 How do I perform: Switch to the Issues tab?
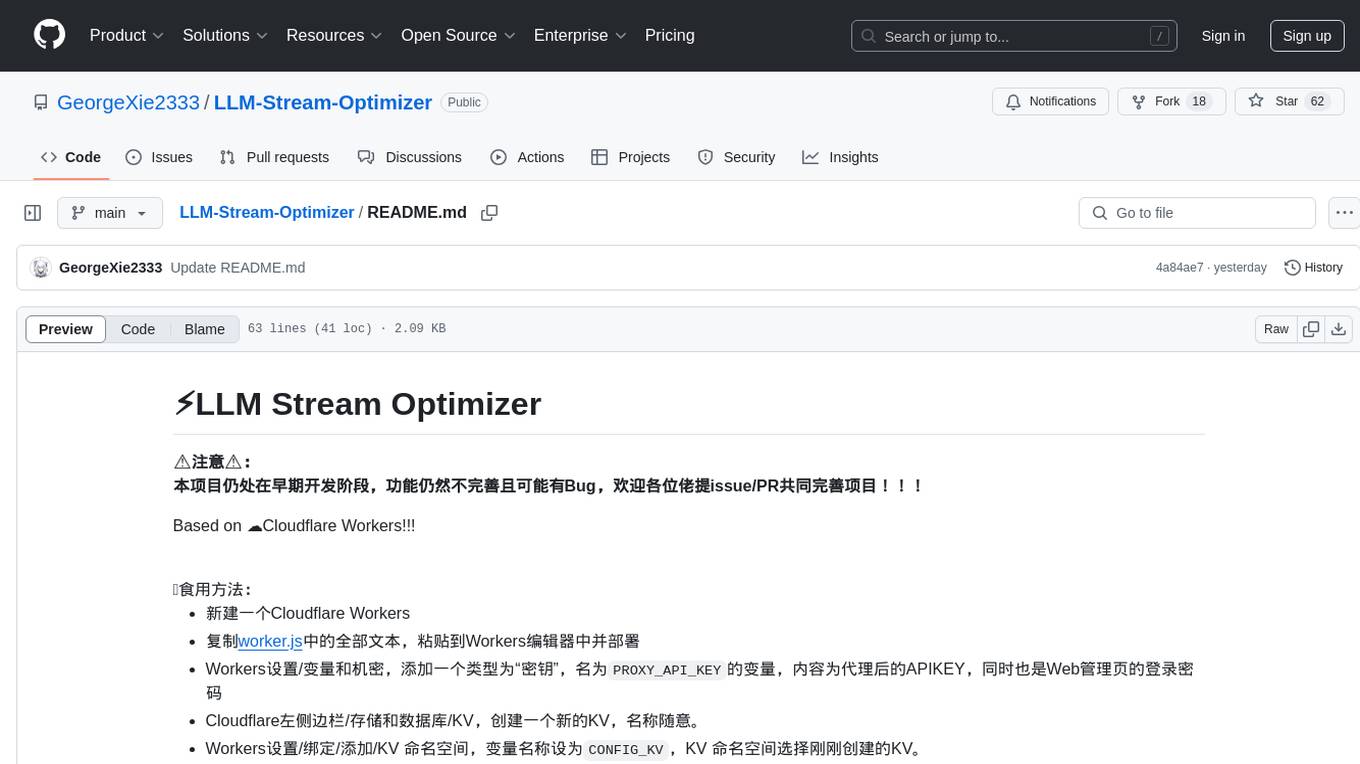pos(159,157)
